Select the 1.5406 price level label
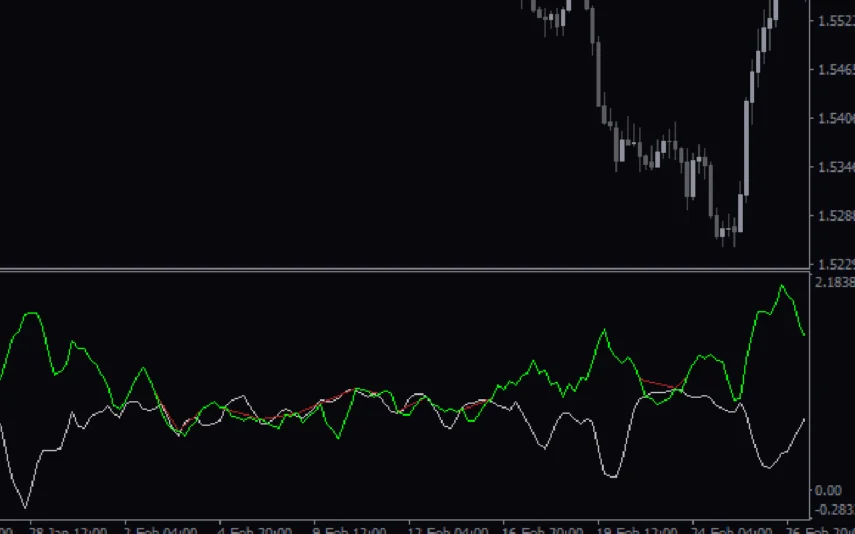The height and width of the screenshot is (534, 855). (x=836, y=119)
